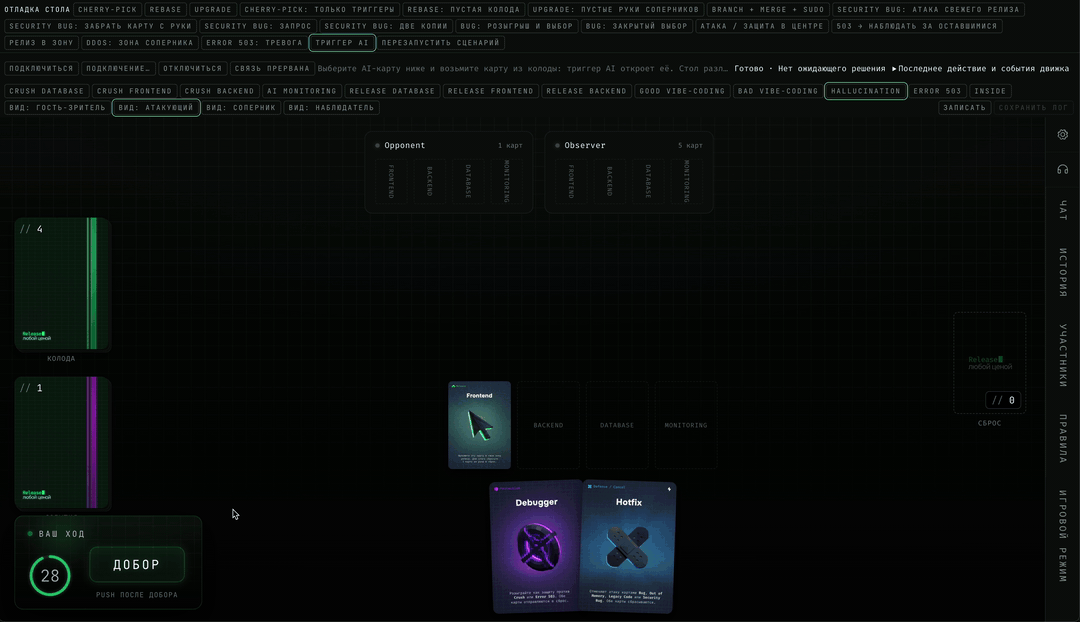Image resolution: width=1080 pixels, height=622 pixels.
Task: Choose the ВИД: АТАКУЮЩИЙ view
Action: (156, 107)
